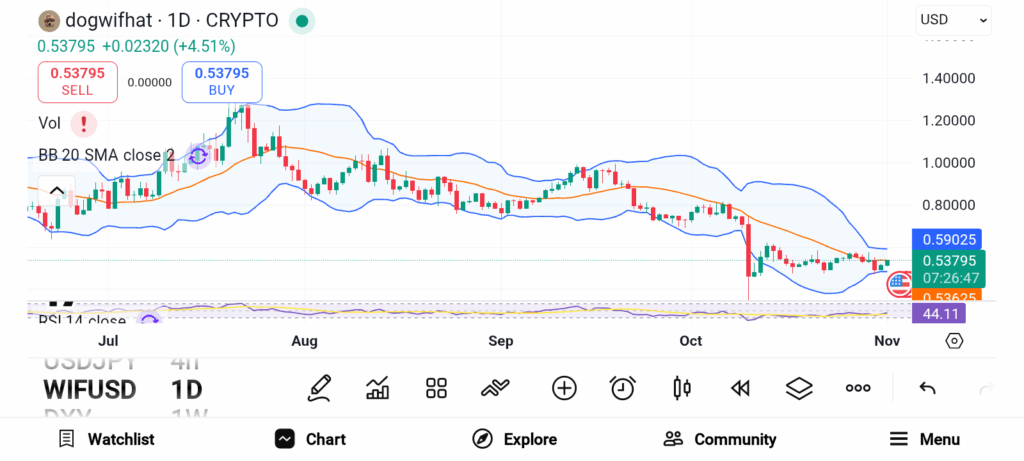Image resolution: width=1024 pixels, height=461 pixels.
Task: Click the US flag economic event marker
Action: pos(900,284)
